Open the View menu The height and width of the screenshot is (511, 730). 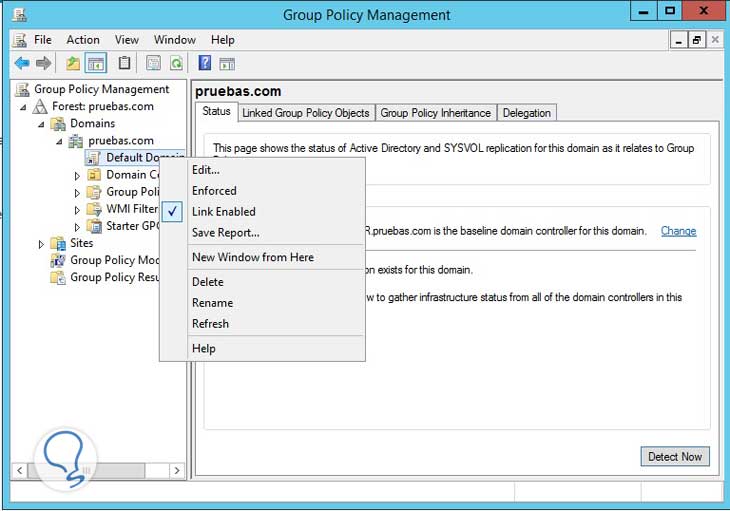(x=127, y=40)
